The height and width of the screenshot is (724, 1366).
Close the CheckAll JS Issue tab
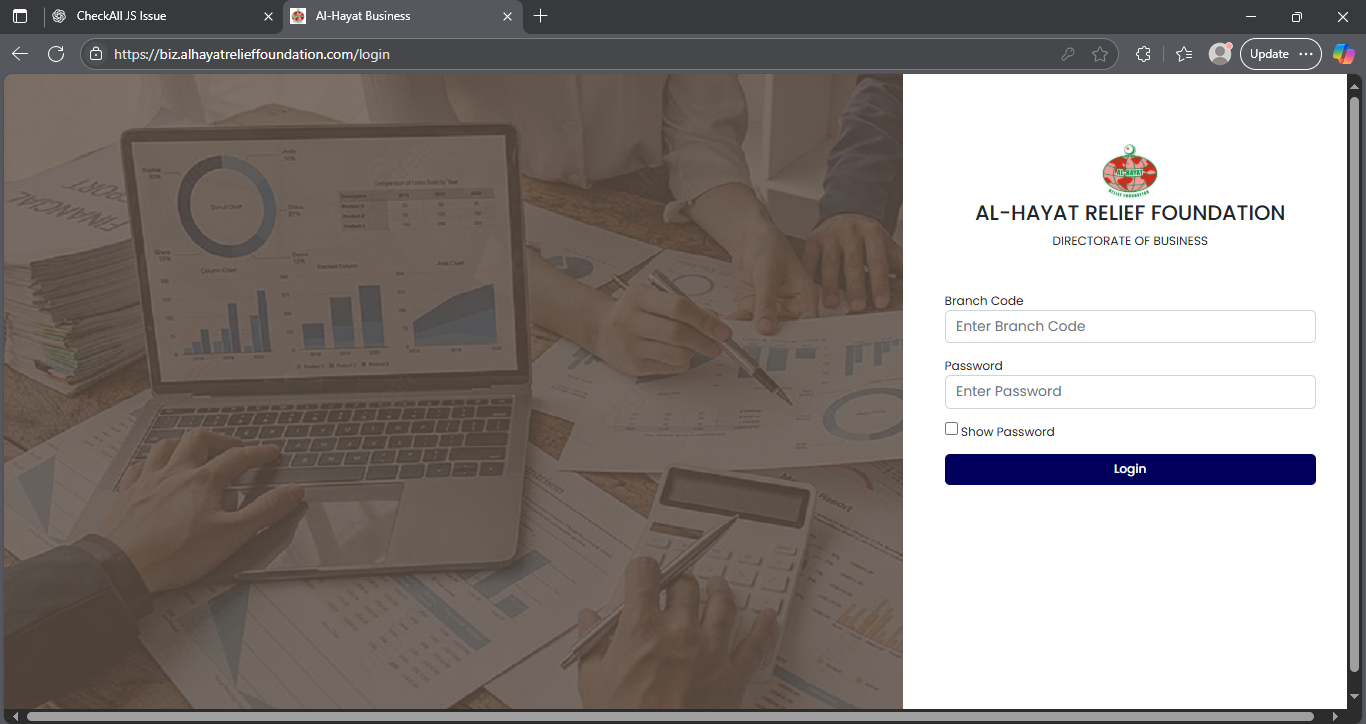click(267, 16)
